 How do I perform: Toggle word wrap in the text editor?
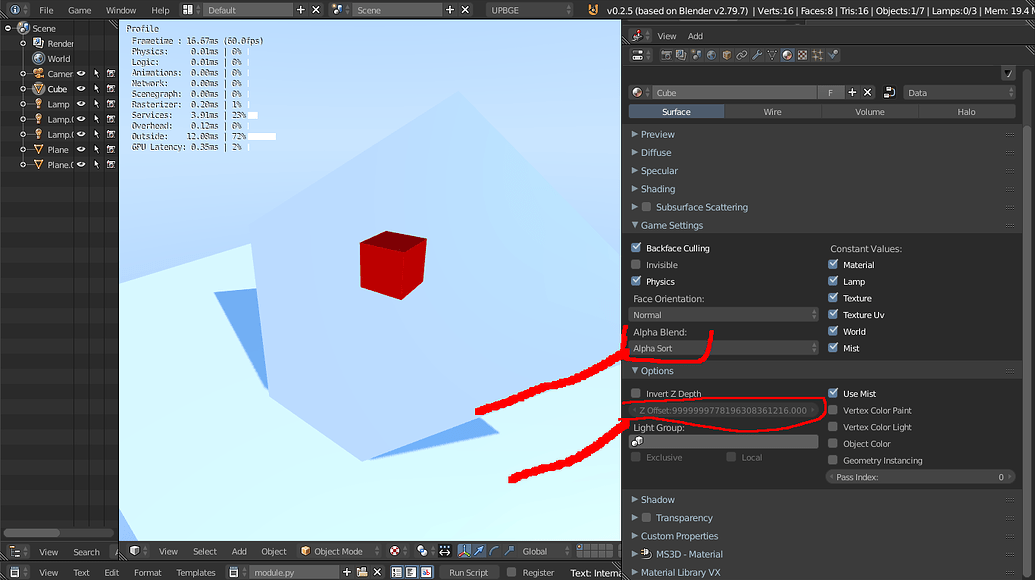pos(411,572)
